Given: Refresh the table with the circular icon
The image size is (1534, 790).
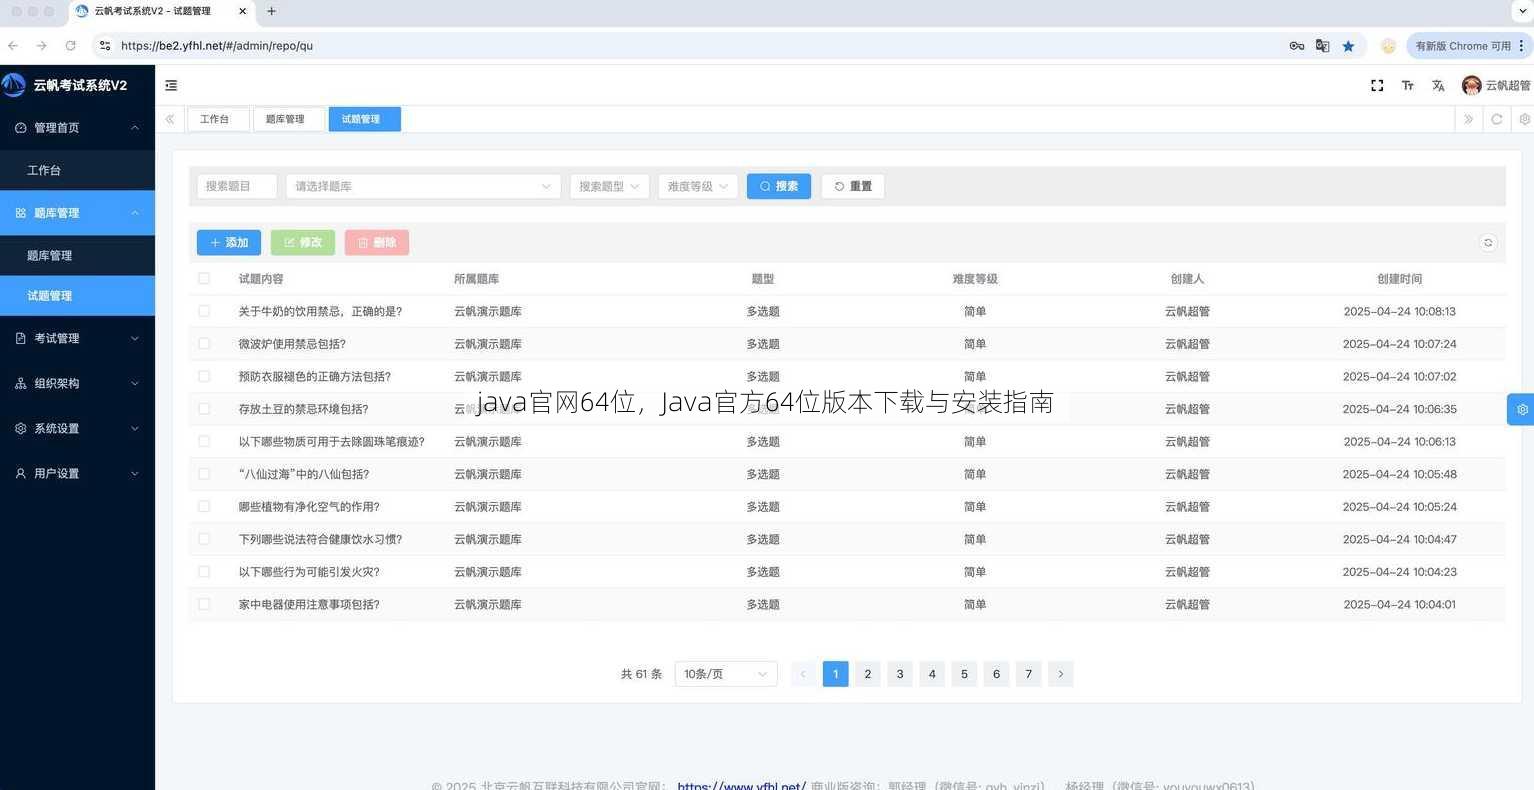Looking at the screenshot, I should tap(1488, 243).
